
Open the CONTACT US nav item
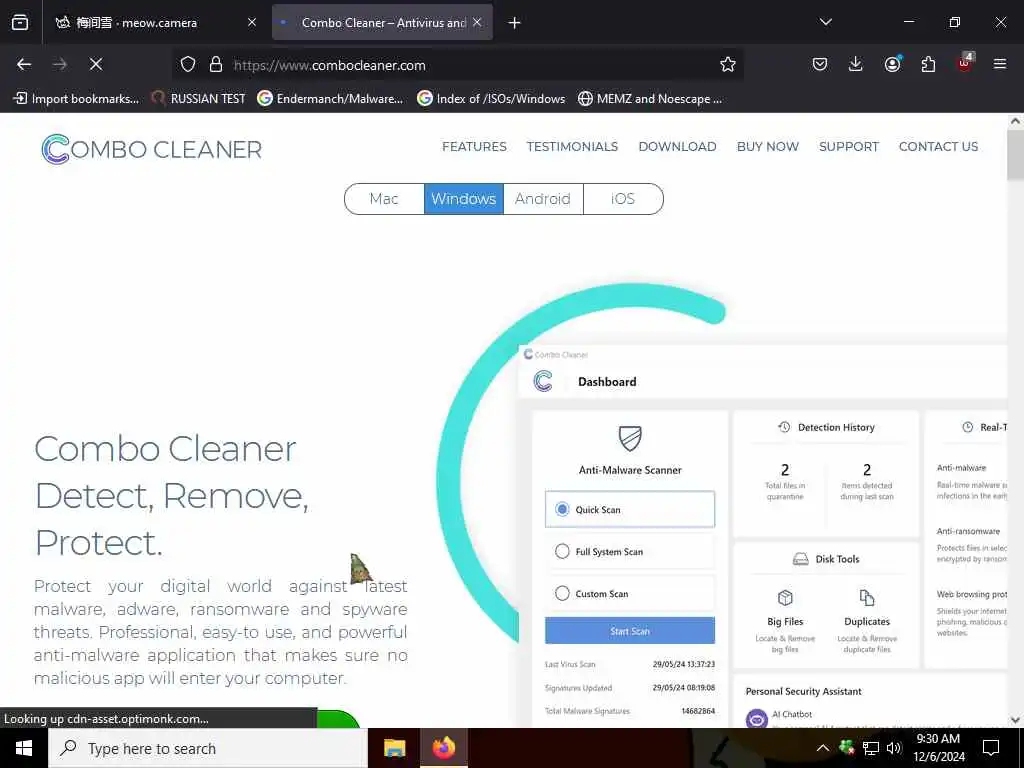938,146
